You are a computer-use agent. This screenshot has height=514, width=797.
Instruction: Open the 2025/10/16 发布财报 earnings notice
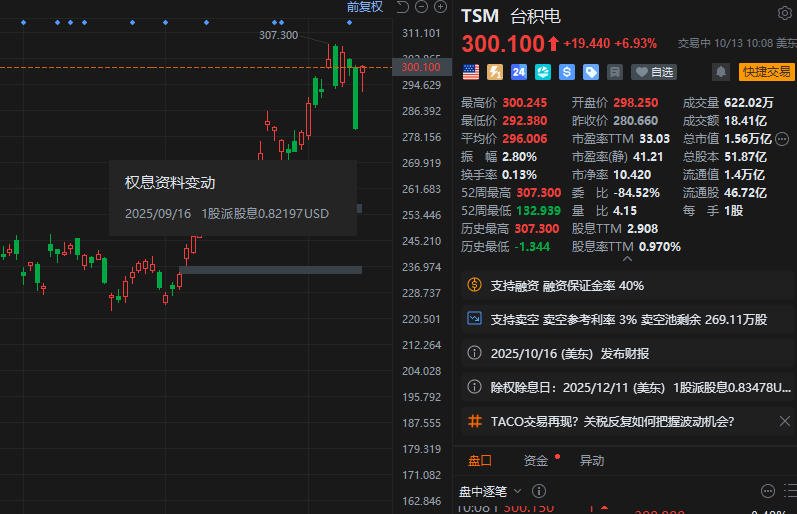(628, 353)
